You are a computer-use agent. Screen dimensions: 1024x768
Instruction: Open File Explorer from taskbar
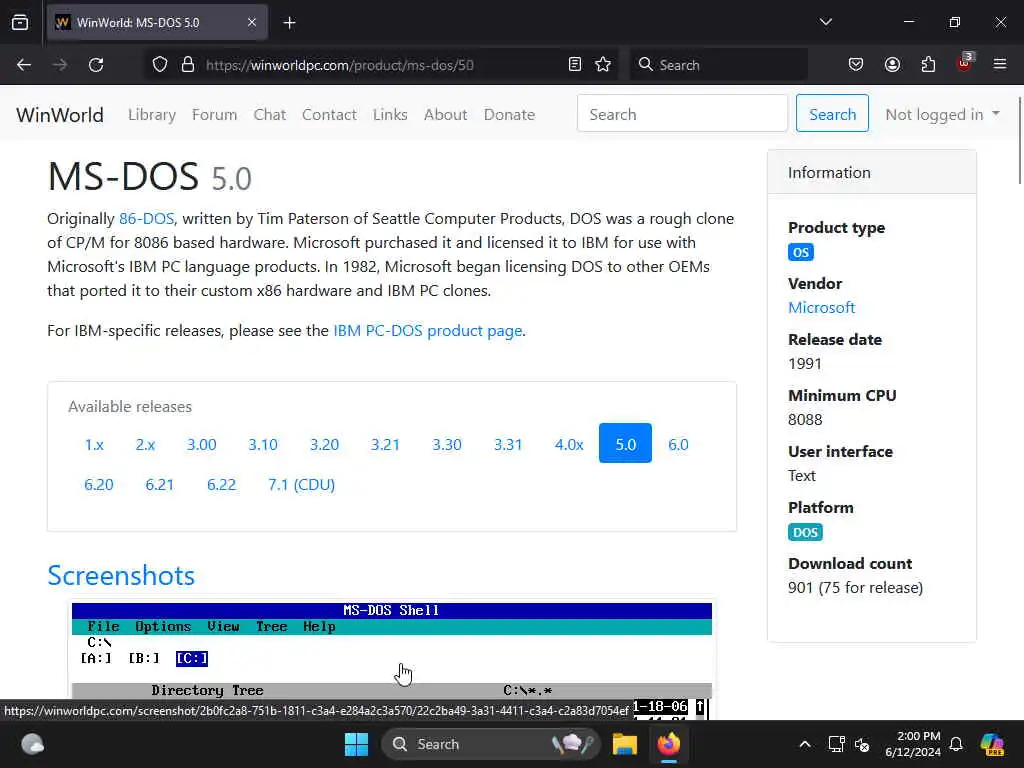[x=624, y=744]
